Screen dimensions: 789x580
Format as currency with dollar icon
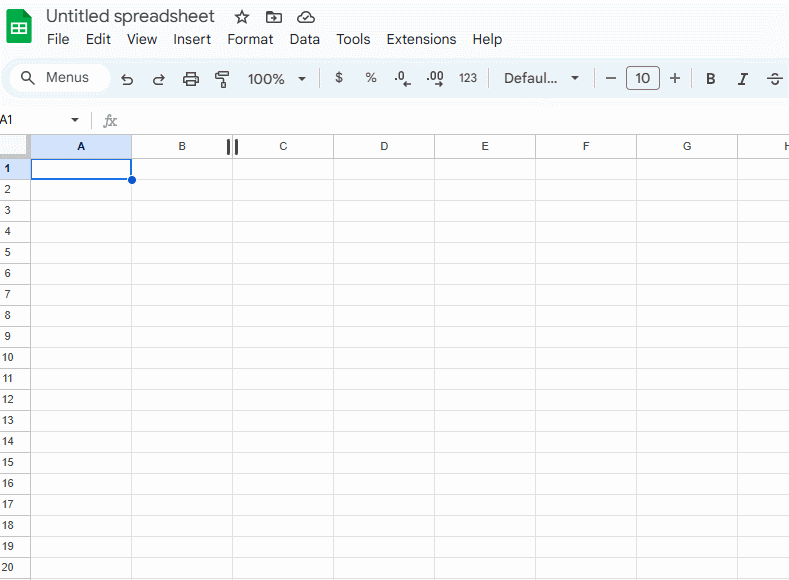click(x=339, y=78)
